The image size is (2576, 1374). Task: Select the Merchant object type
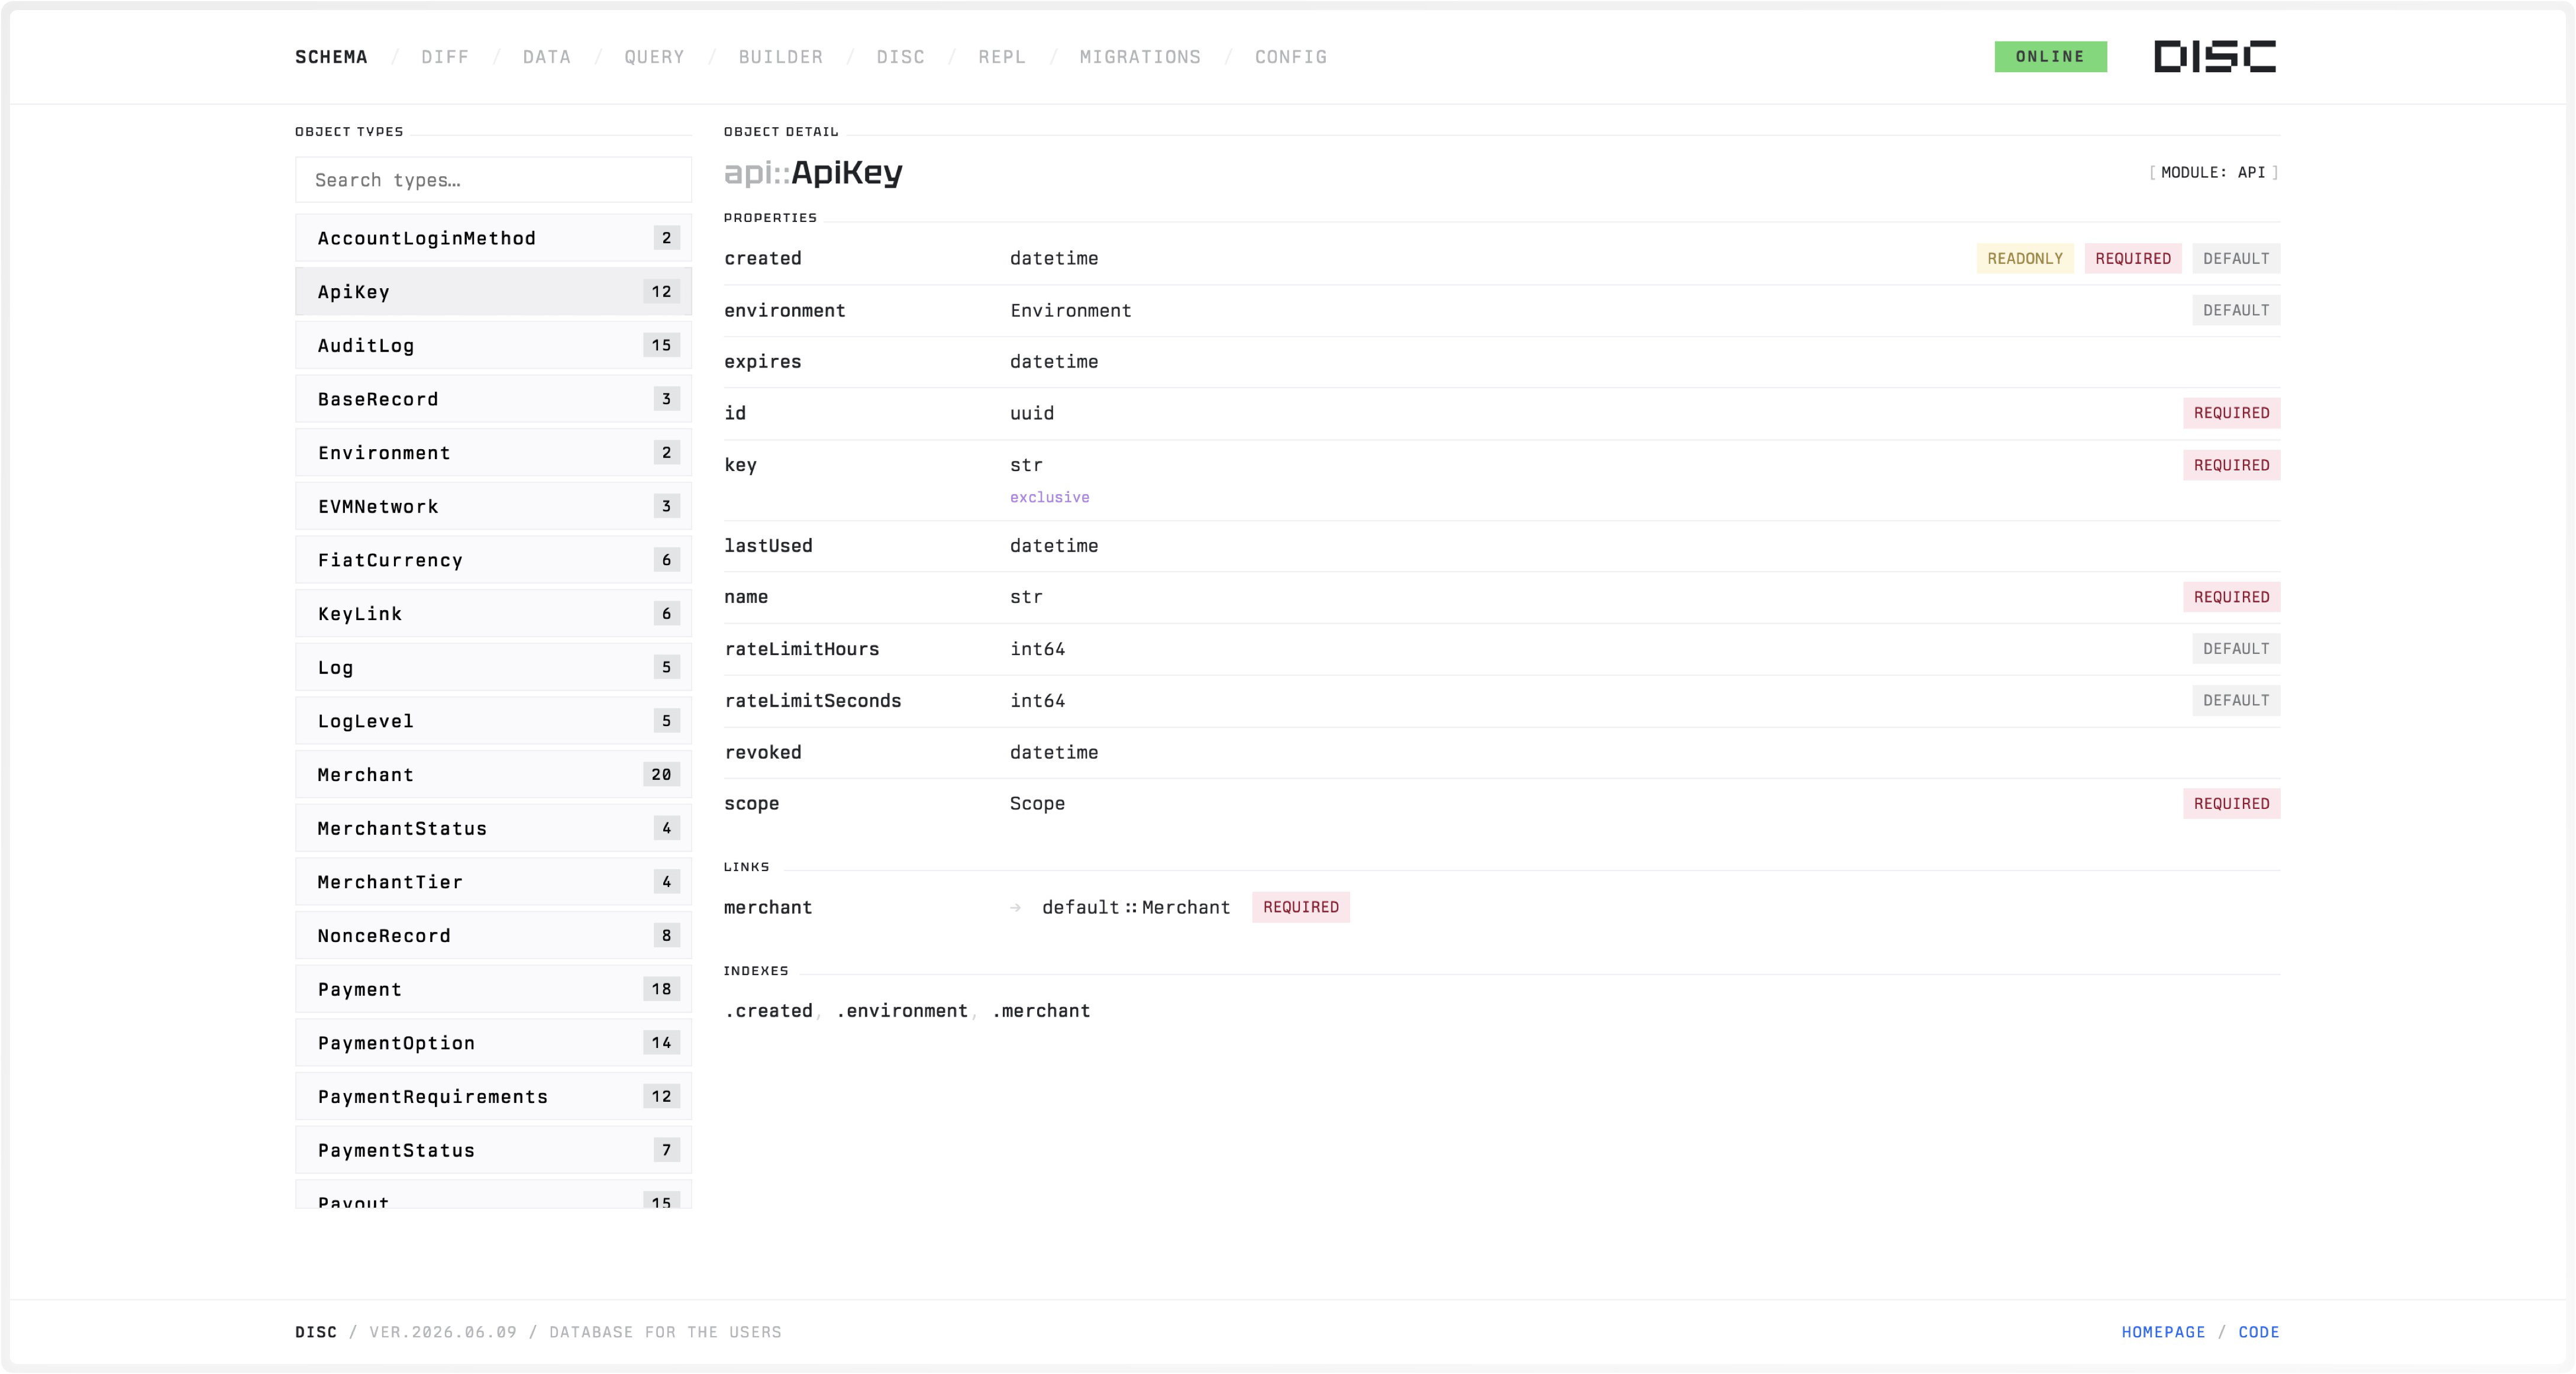point(493,775)
